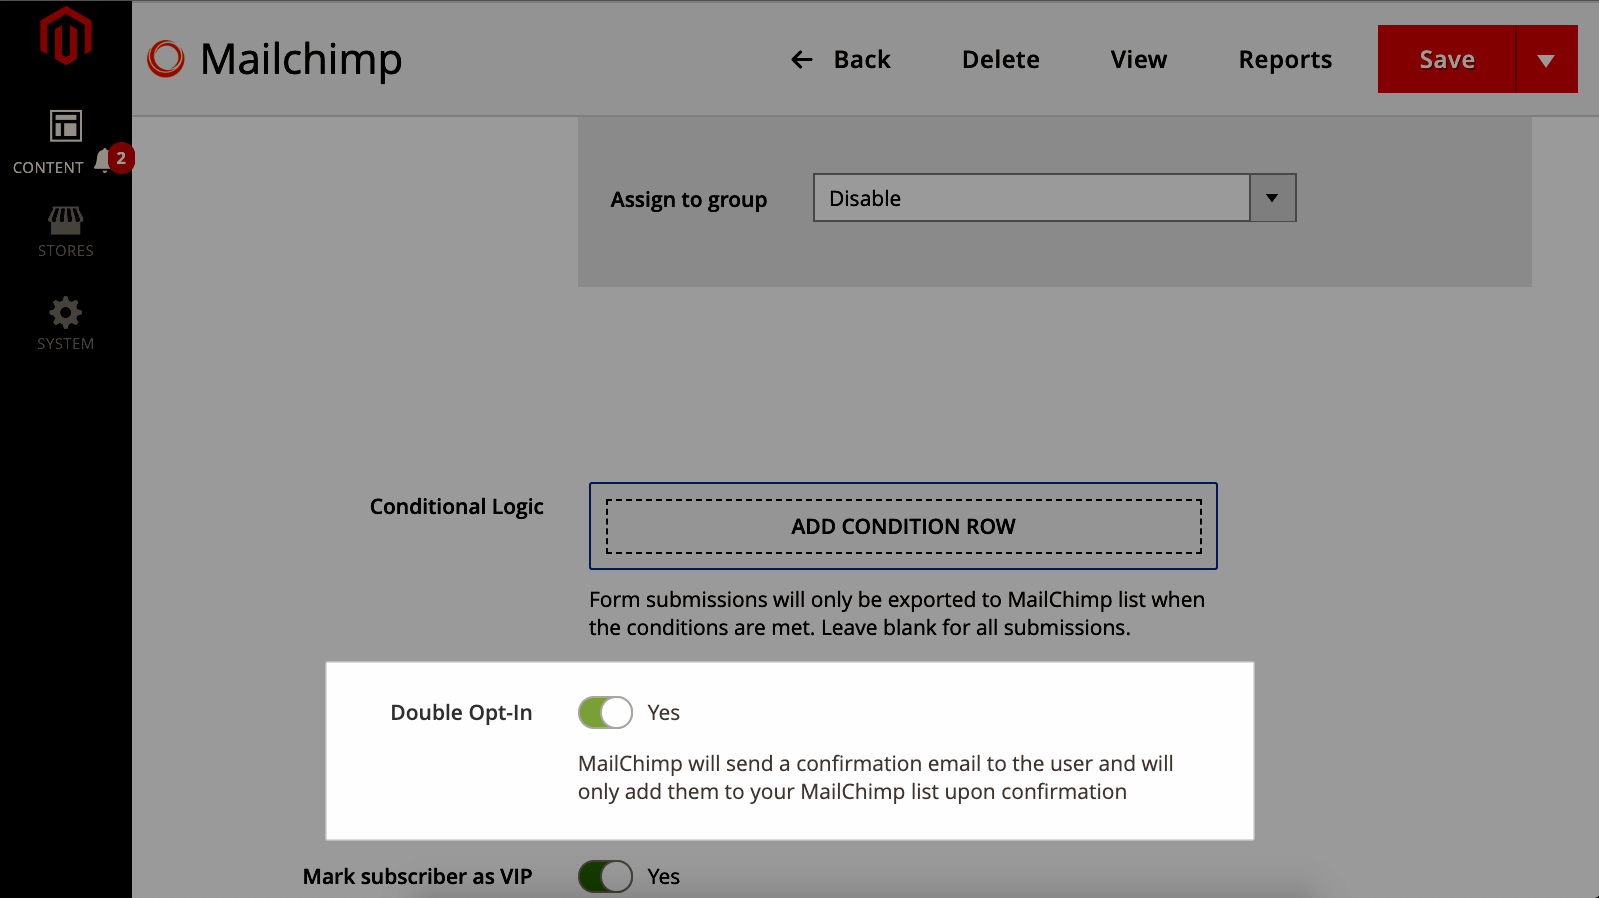
Task: Open the Assign to group dropdown
Action: (1055, 198)
